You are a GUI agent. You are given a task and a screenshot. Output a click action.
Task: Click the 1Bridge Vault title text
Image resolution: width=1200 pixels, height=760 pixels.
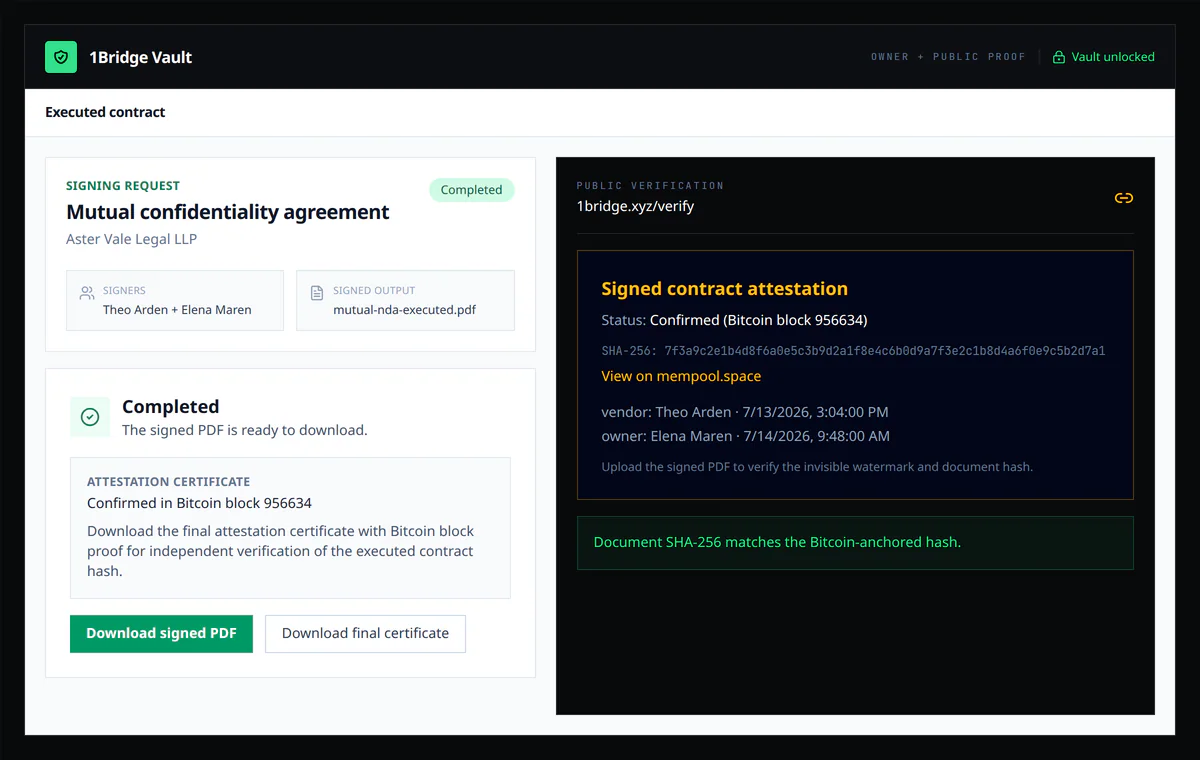[141, 57]
